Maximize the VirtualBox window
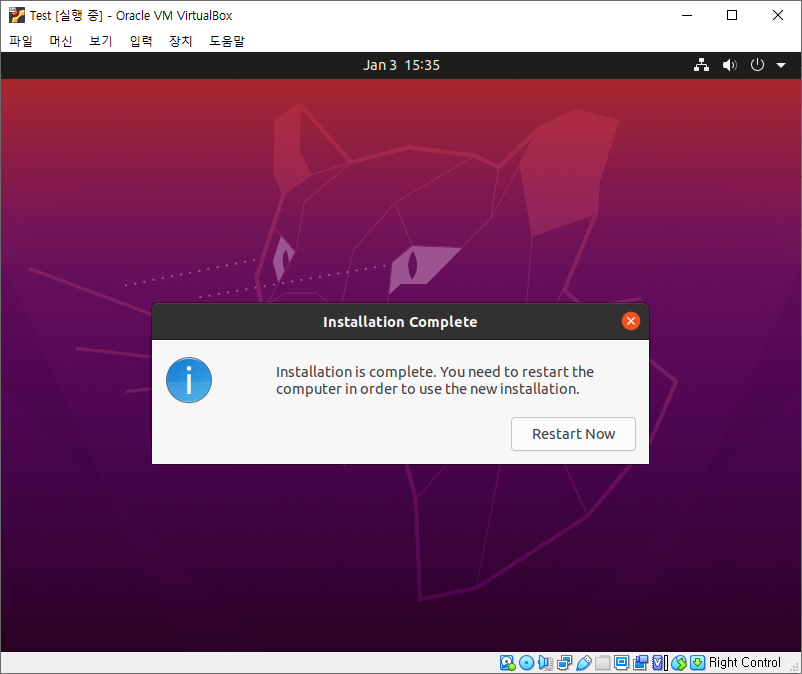This screenshot has width=802, height=674. 732,15
